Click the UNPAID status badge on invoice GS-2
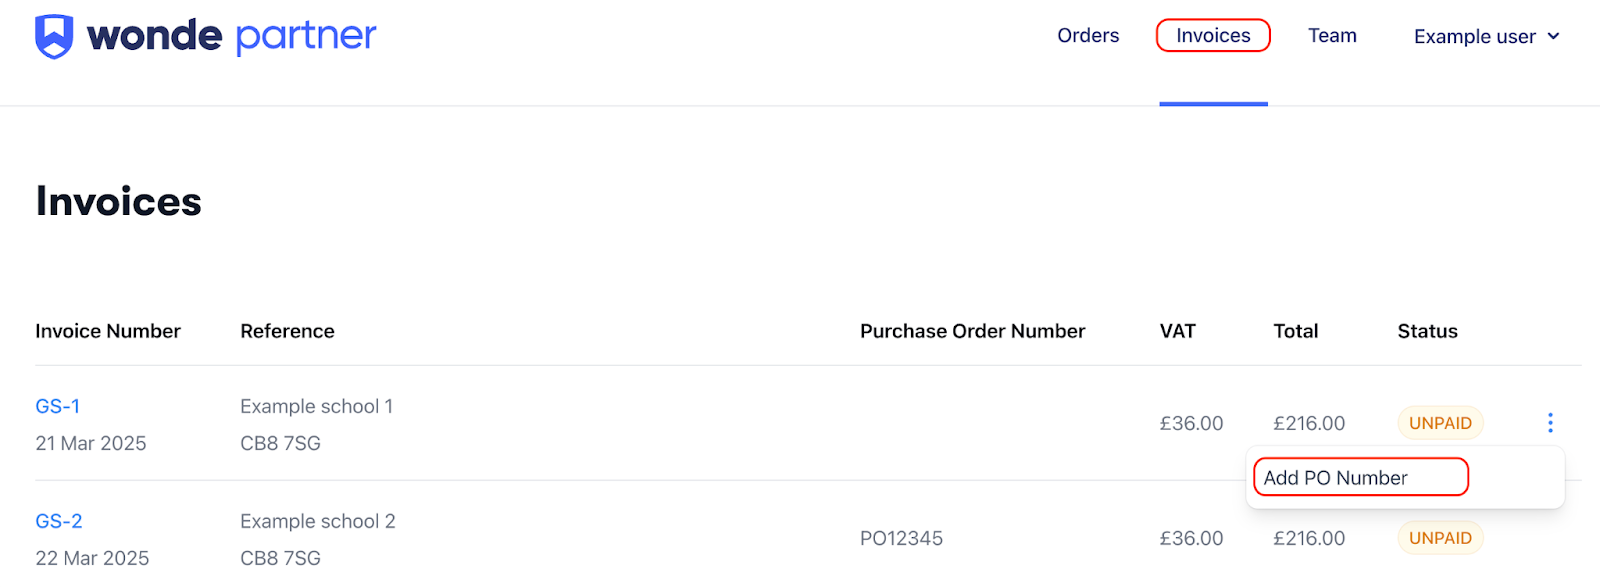Viewport: 1600px width, 587px height. 1439,537
